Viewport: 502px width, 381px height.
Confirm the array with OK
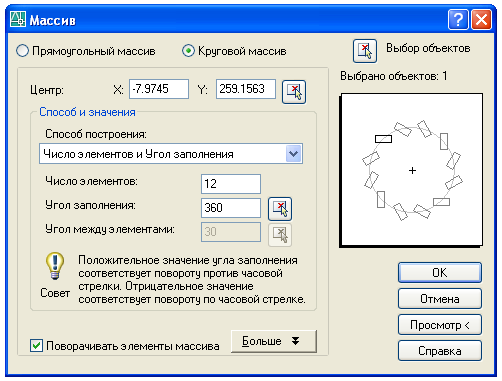[x=440, y=273]
